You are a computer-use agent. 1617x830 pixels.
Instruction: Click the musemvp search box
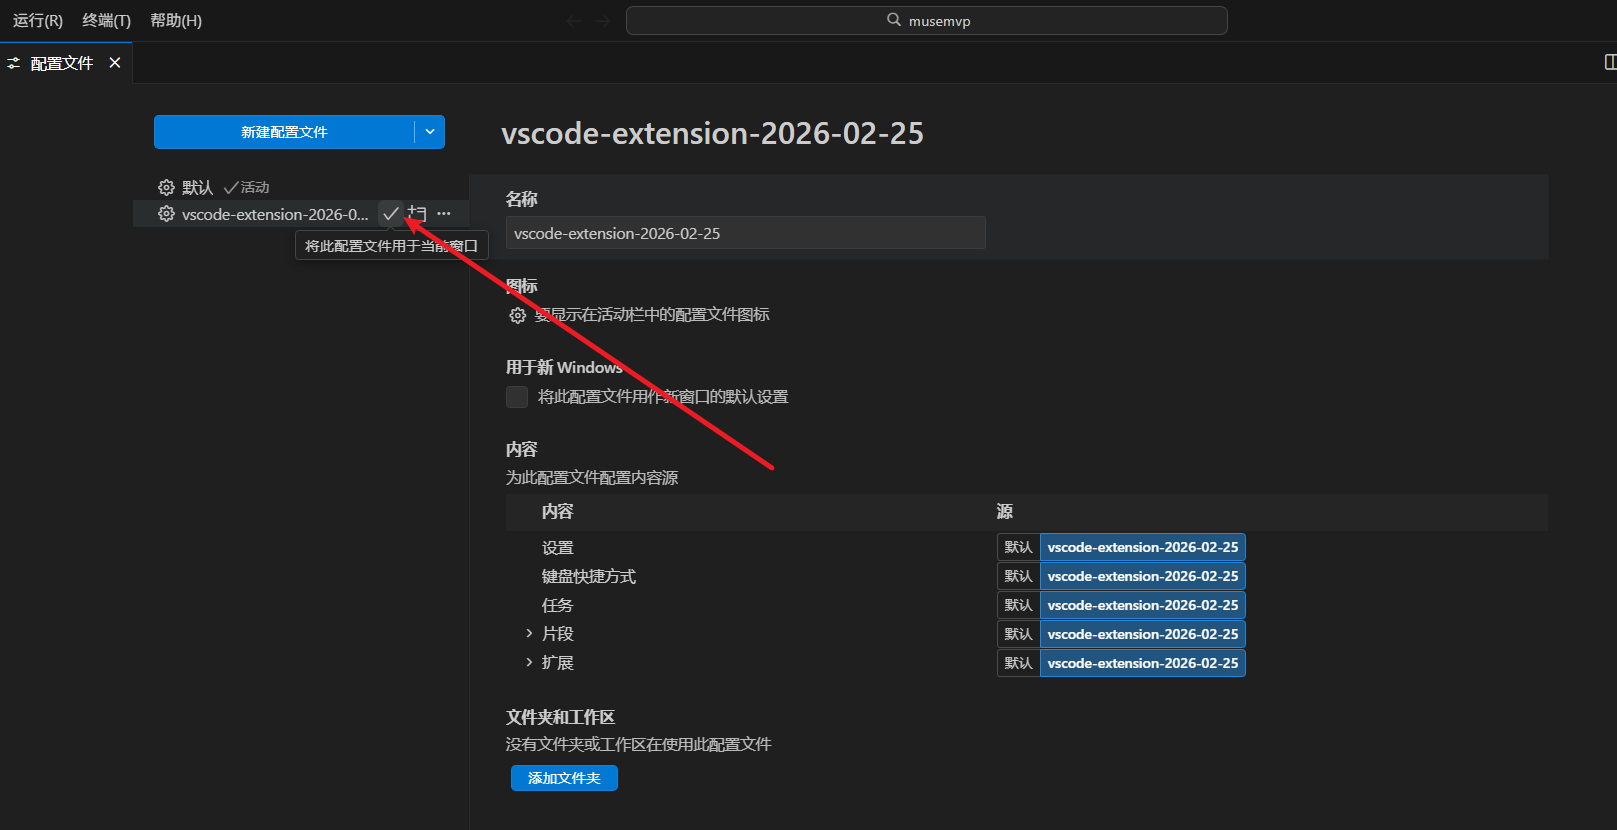[927, 21]
